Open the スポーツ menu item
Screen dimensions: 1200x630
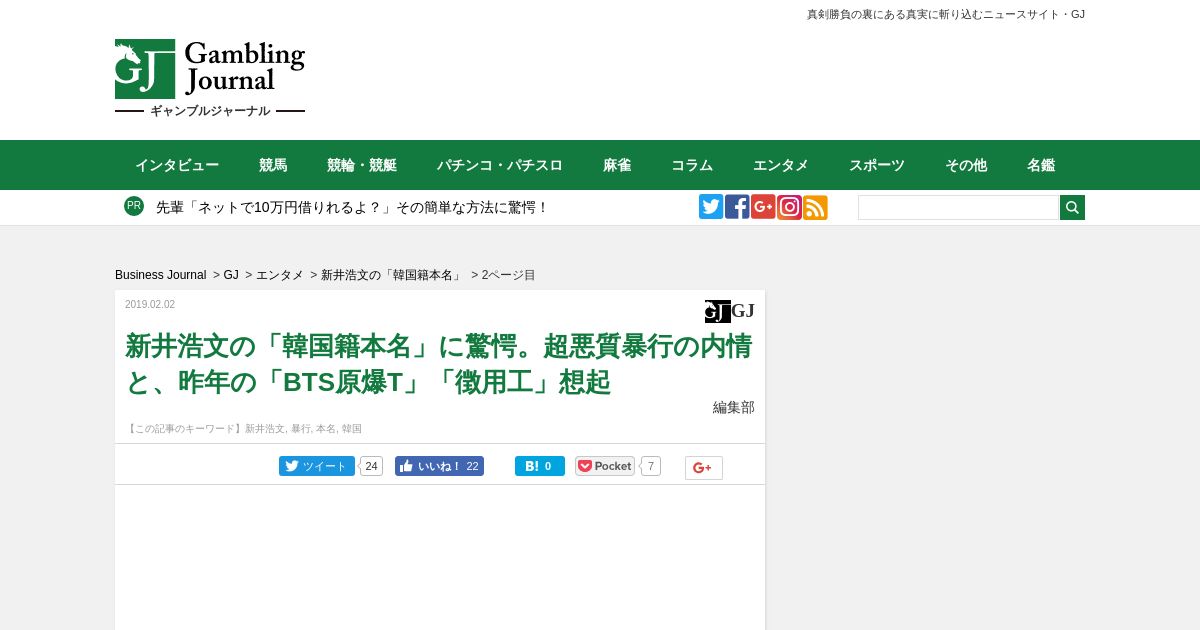[x=877, y=165]
